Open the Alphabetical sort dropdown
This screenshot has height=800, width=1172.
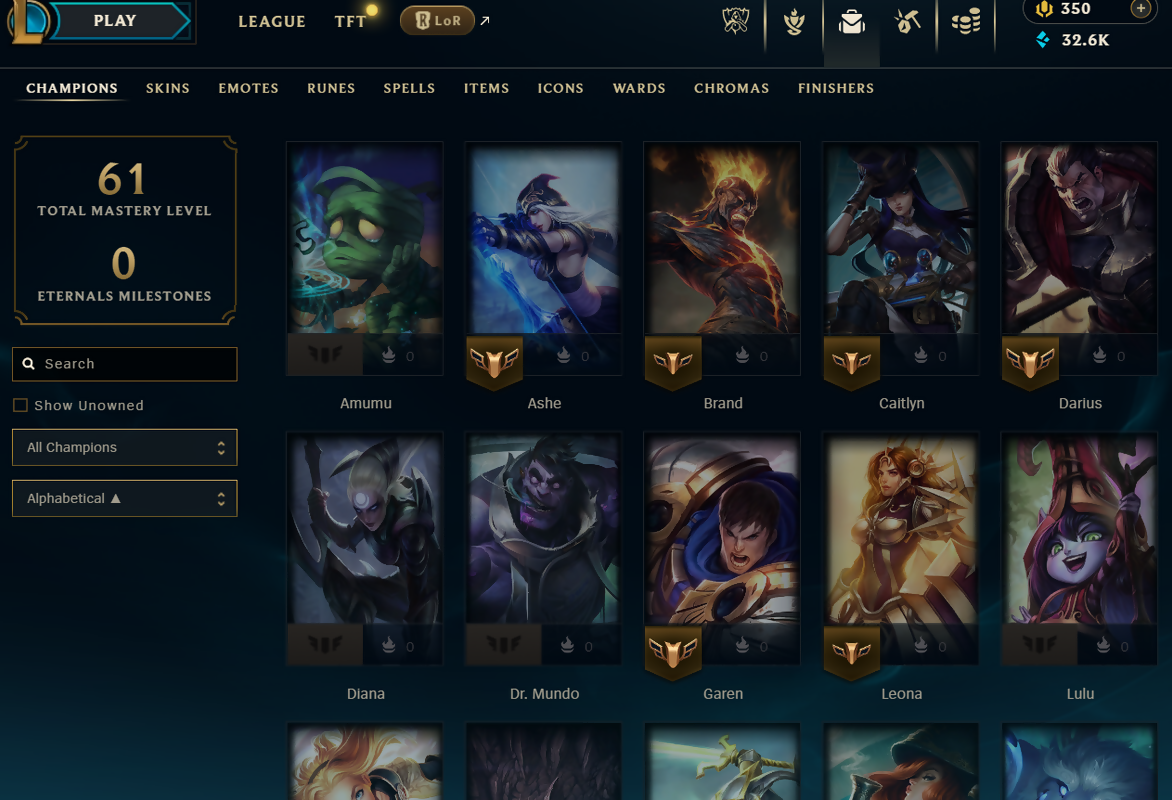125,498
